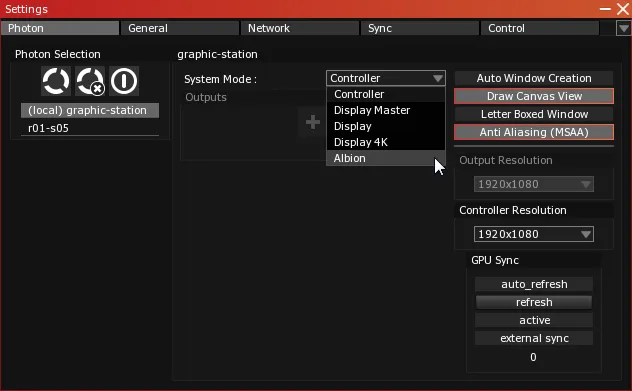
Task: Disable Draw Canvas View
Action: (534, 96)
